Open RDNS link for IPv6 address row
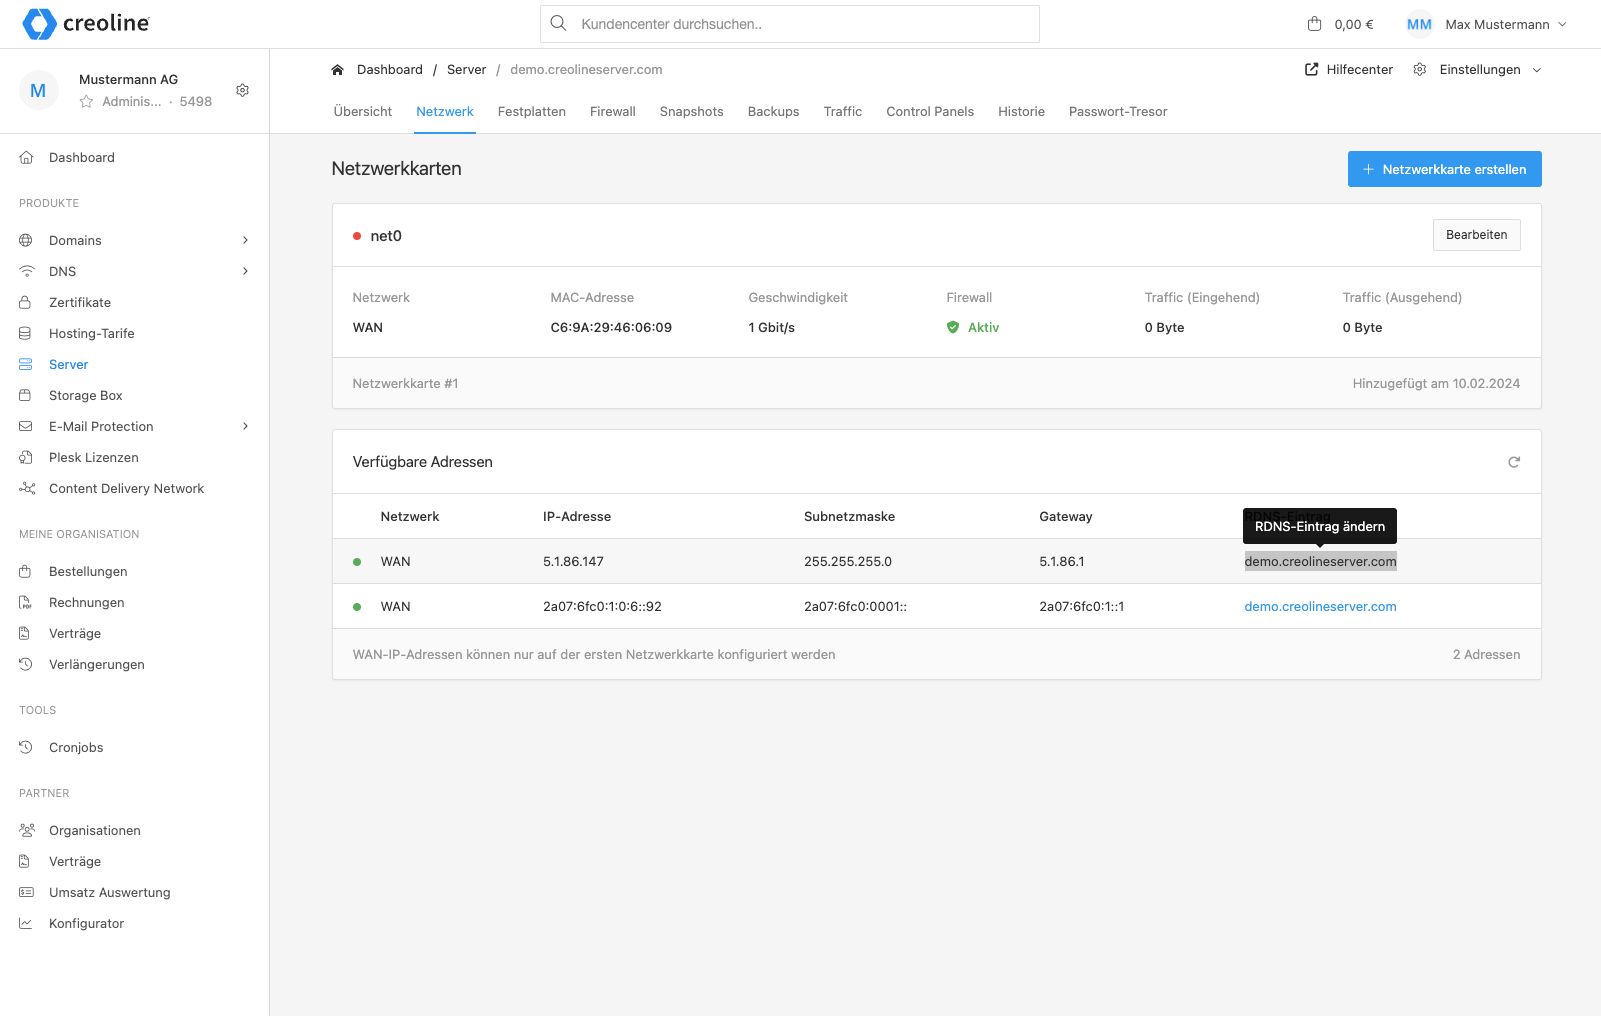 pyautogui.click(x=1320, y=606)
